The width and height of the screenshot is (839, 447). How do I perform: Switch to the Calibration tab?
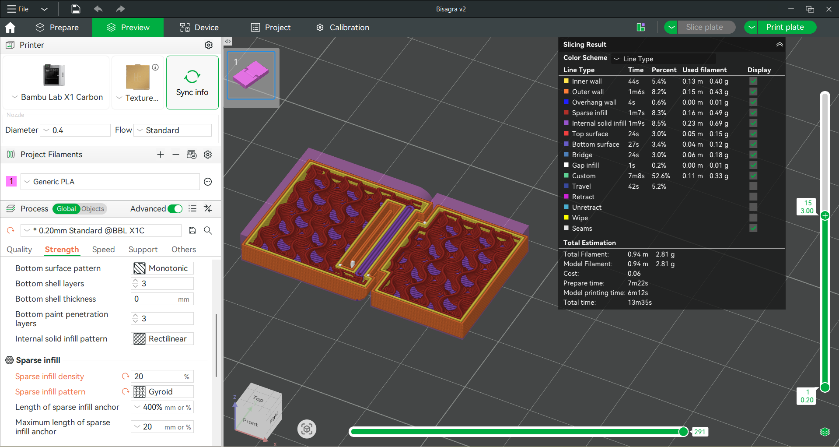click(342, 27)
